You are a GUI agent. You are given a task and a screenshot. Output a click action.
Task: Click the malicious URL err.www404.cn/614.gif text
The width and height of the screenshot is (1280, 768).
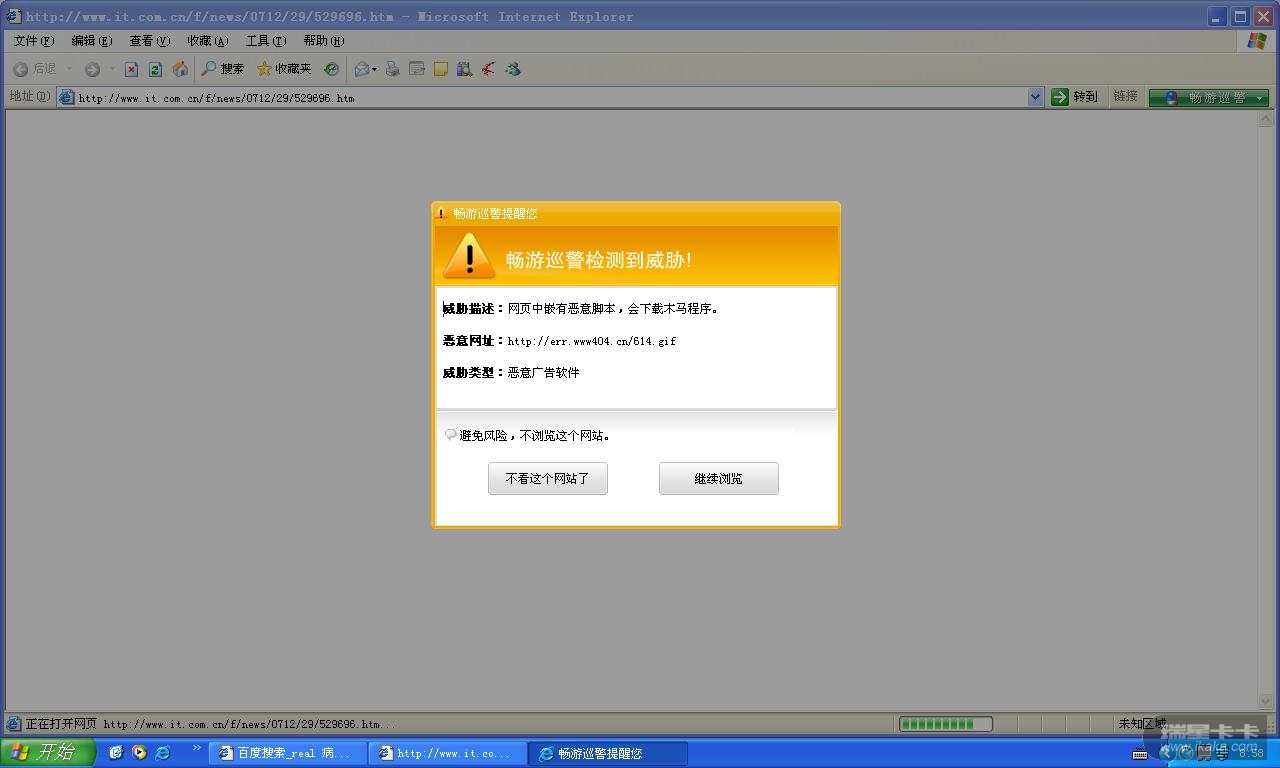click(x=592, y=341)
